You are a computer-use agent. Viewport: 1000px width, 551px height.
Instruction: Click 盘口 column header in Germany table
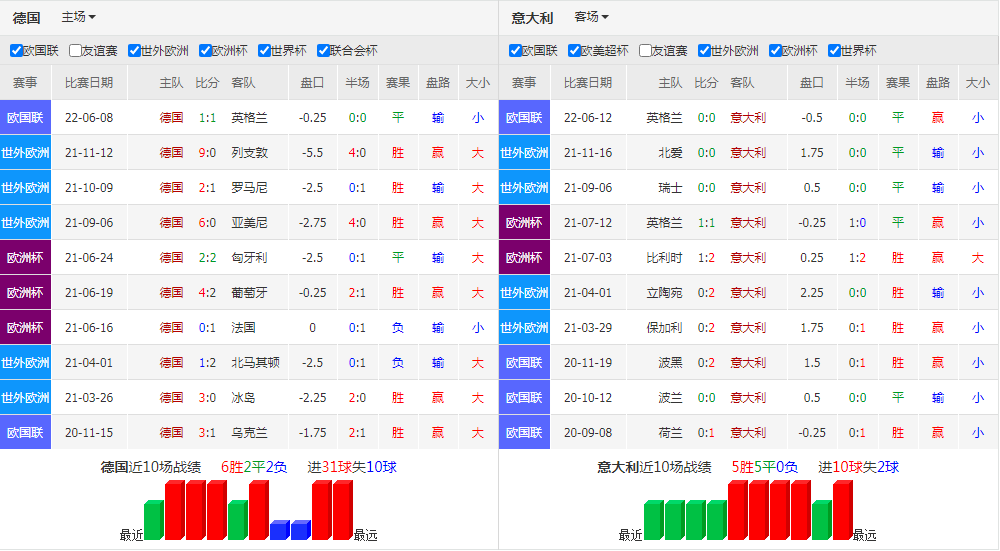[x=312, y=82]
